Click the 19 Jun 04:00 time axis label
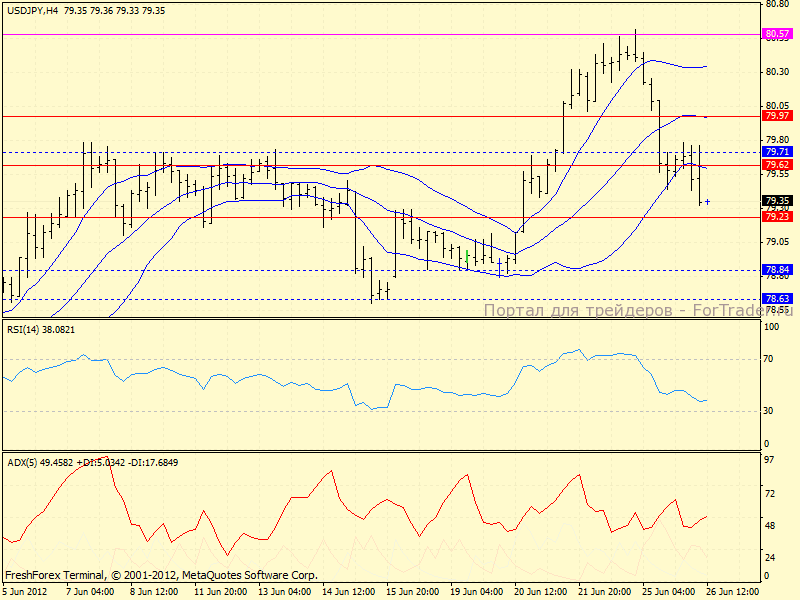The width and height of the screenshot is (800, 600). pyautogui.click(x=477, y=592)
